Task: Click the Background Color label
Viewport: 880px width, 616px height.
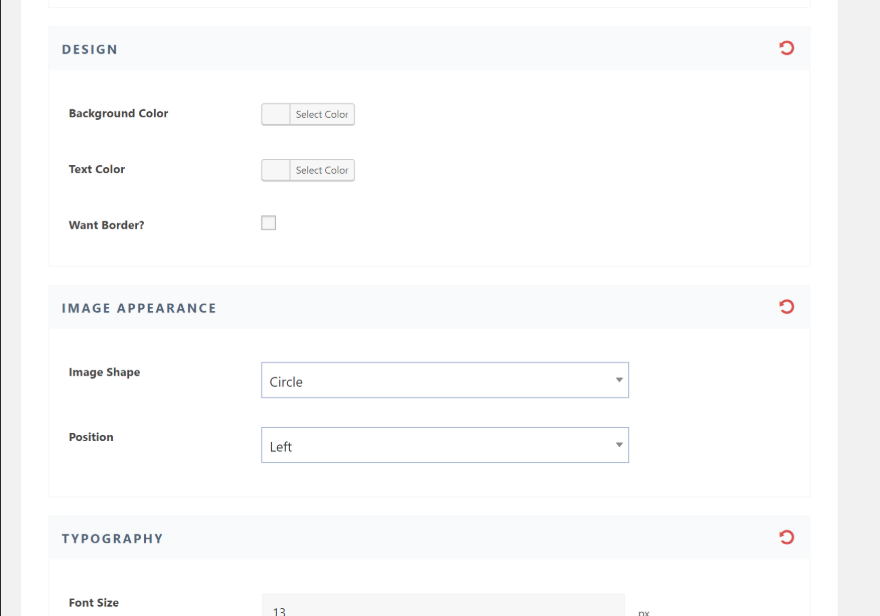Action: (118, 113)
